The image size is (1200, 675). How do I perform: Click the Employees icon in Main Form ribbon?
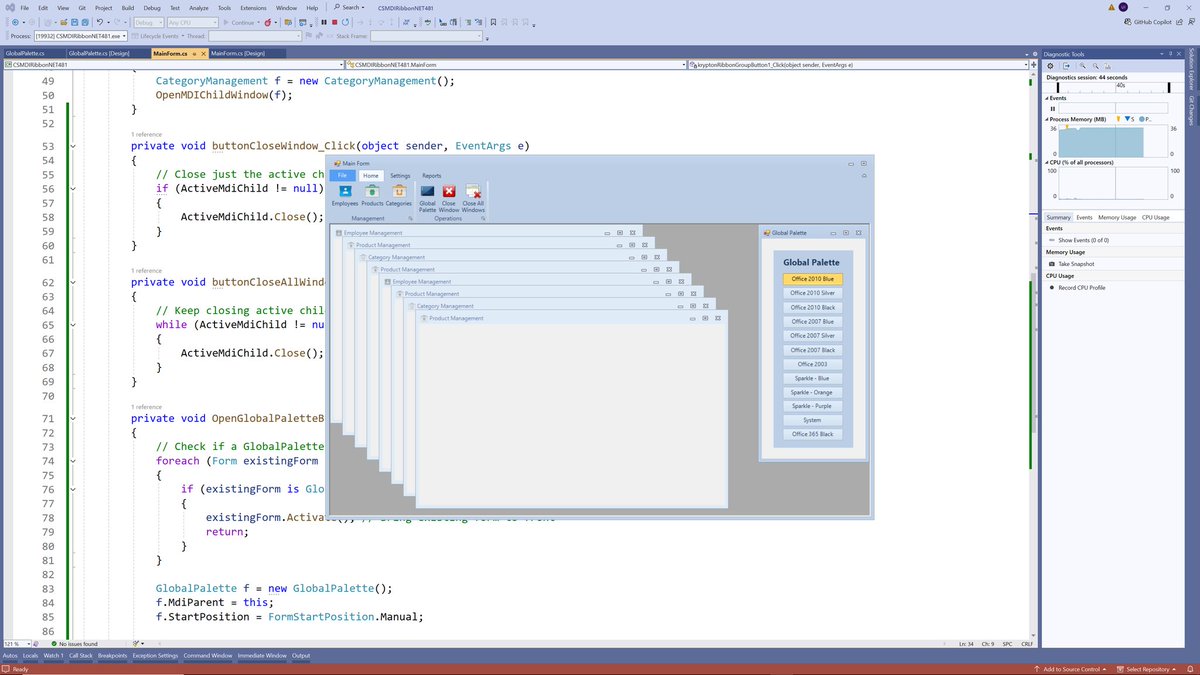[x=344, y=191]
